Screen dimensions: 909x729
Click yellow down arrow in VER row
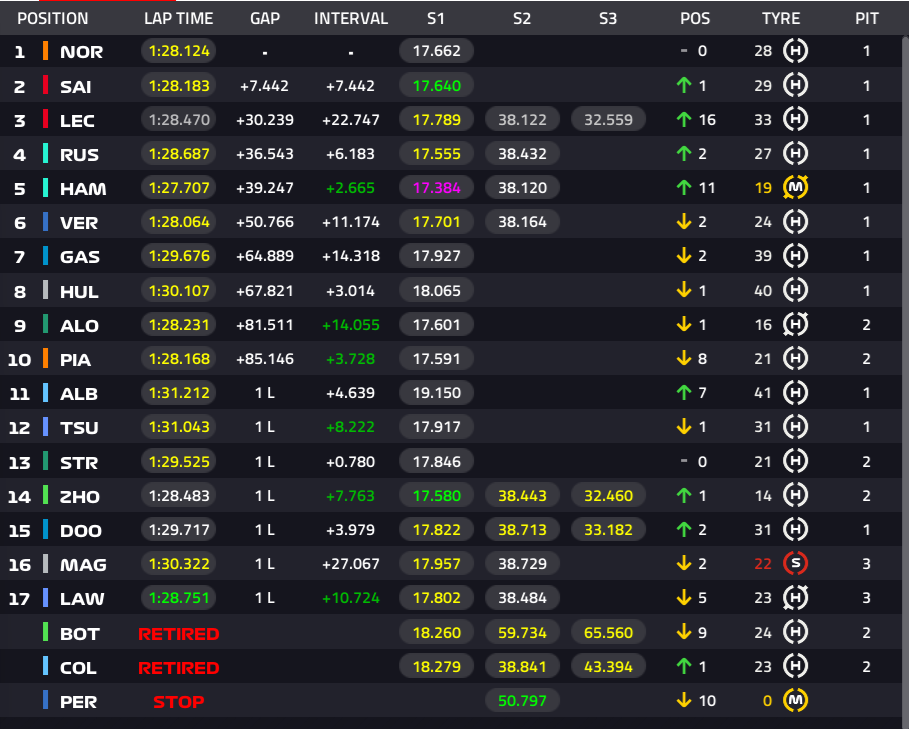684,221
